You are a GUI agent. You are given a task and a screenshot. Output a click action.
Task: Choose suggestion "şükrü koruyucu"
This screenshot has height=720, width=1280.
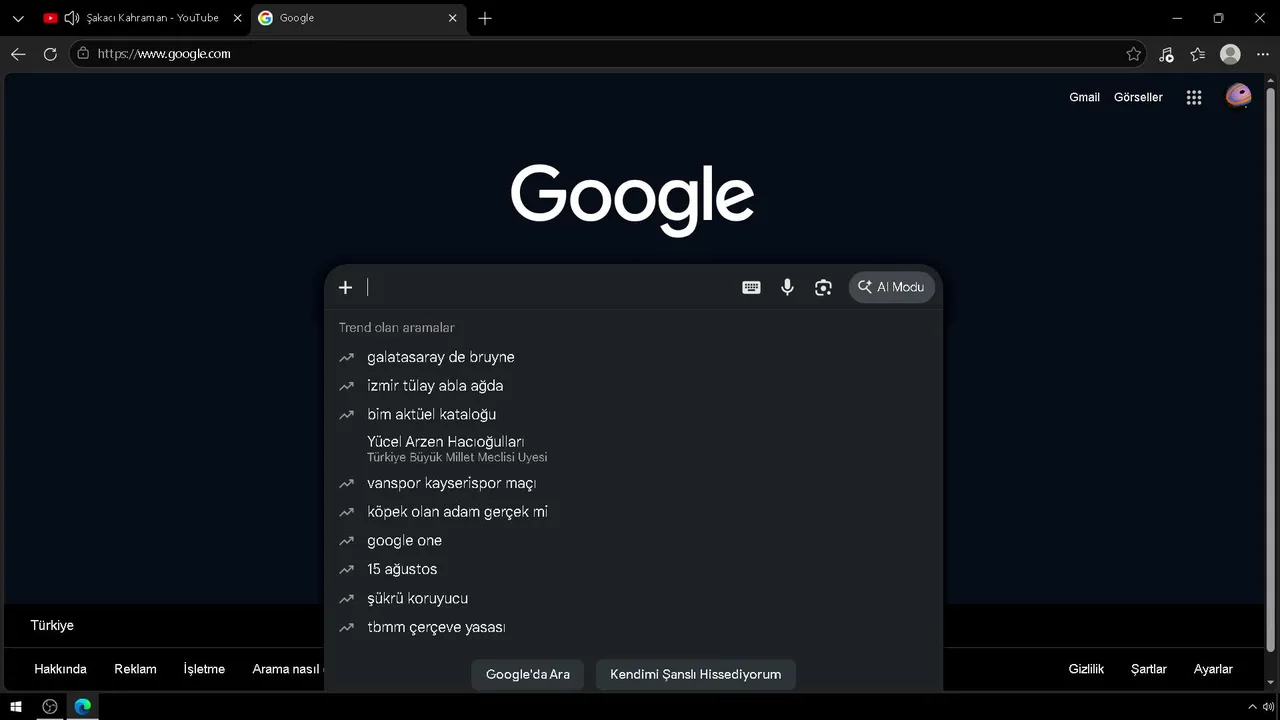633,598
